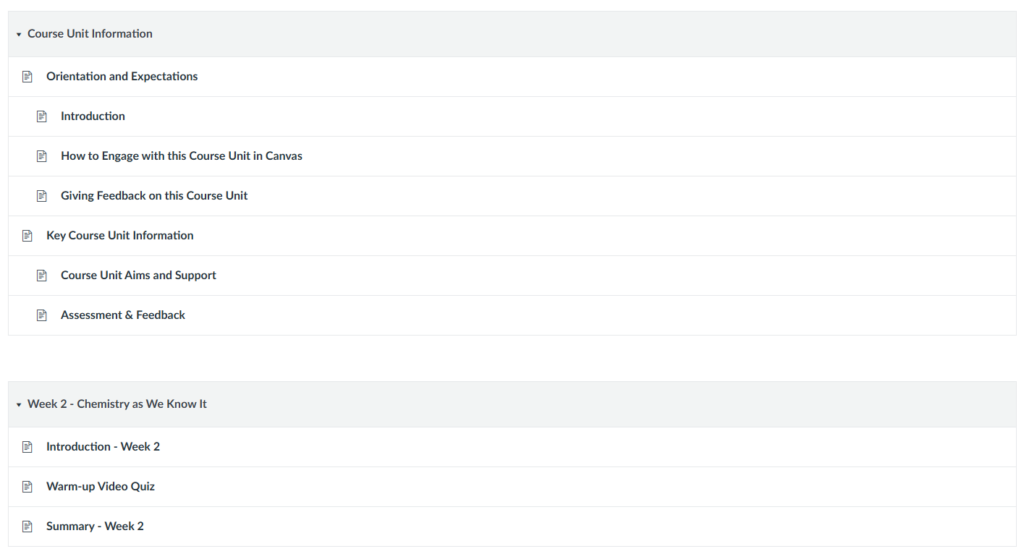Click page icon beside Warm-up Video Quiz
Viewport: 1024px width, 554px height.
(x=28, y=487)
